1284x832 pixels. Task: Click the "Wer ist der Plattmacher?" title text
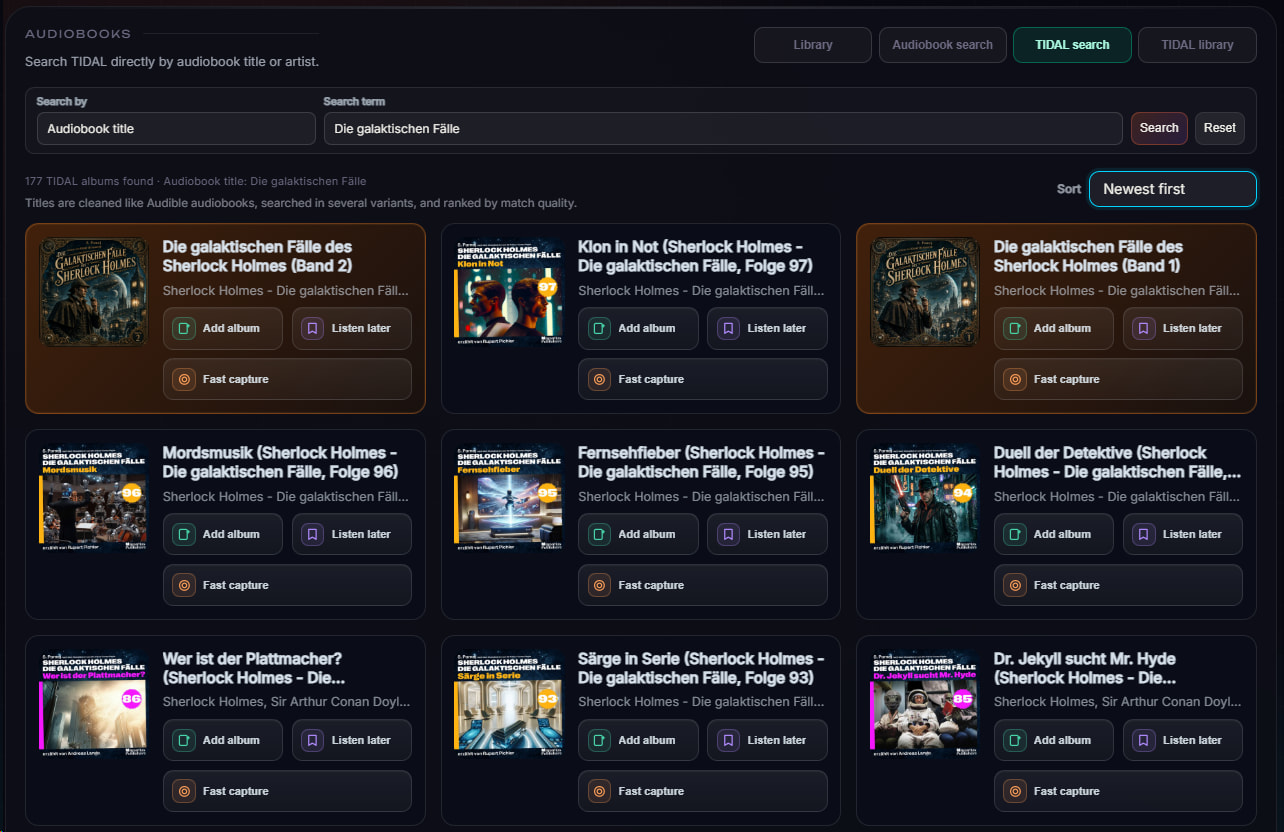pos(254,668)
